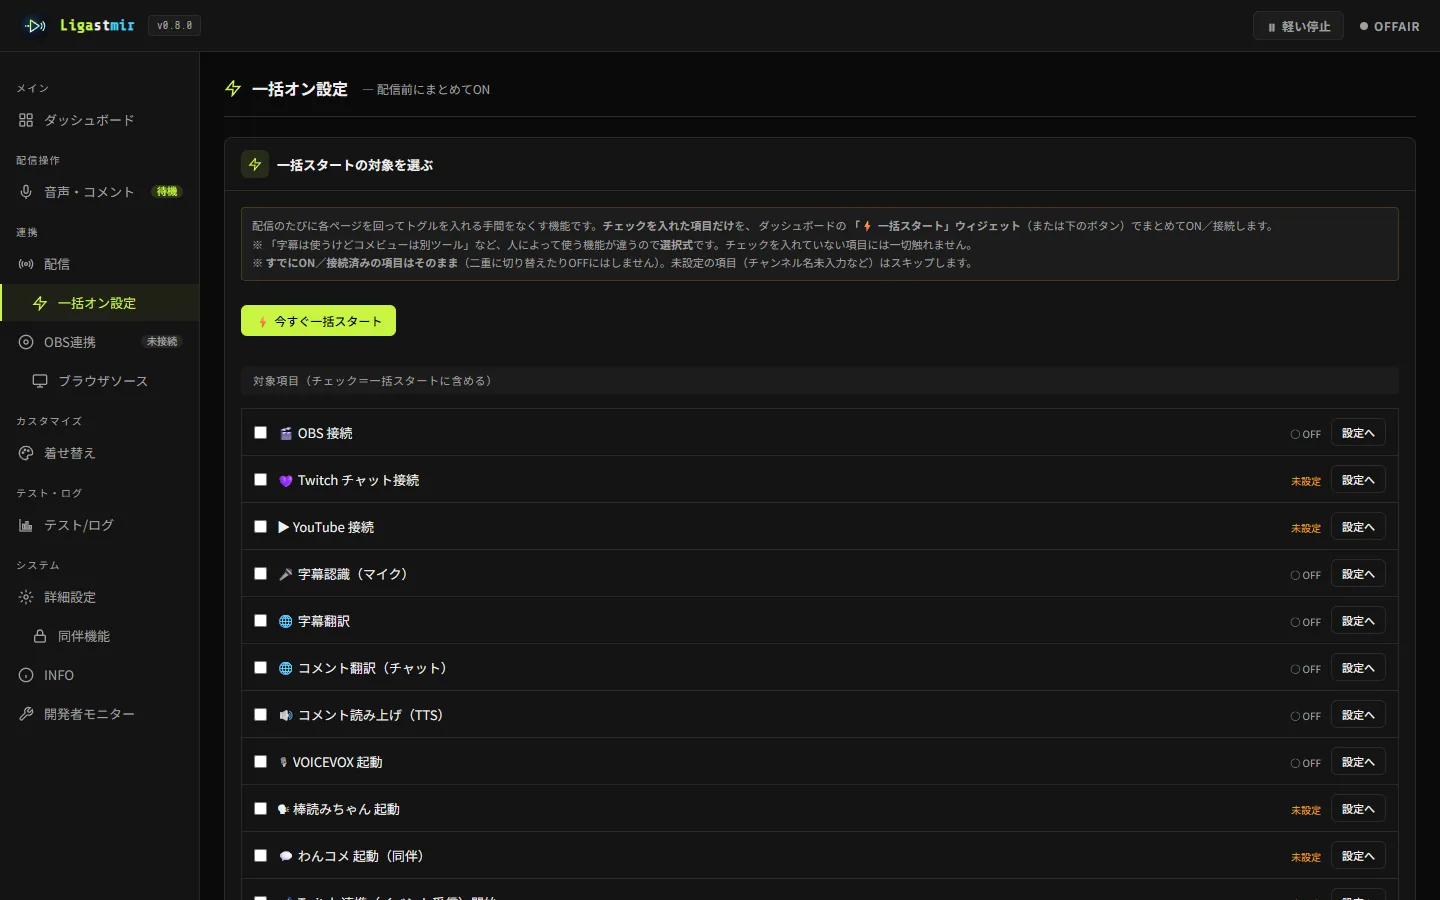The image size is (1440, 900).
Task: Click the VOICEVOX 起動 row icon
Action: pyautogui.click(x=284, y=762)
